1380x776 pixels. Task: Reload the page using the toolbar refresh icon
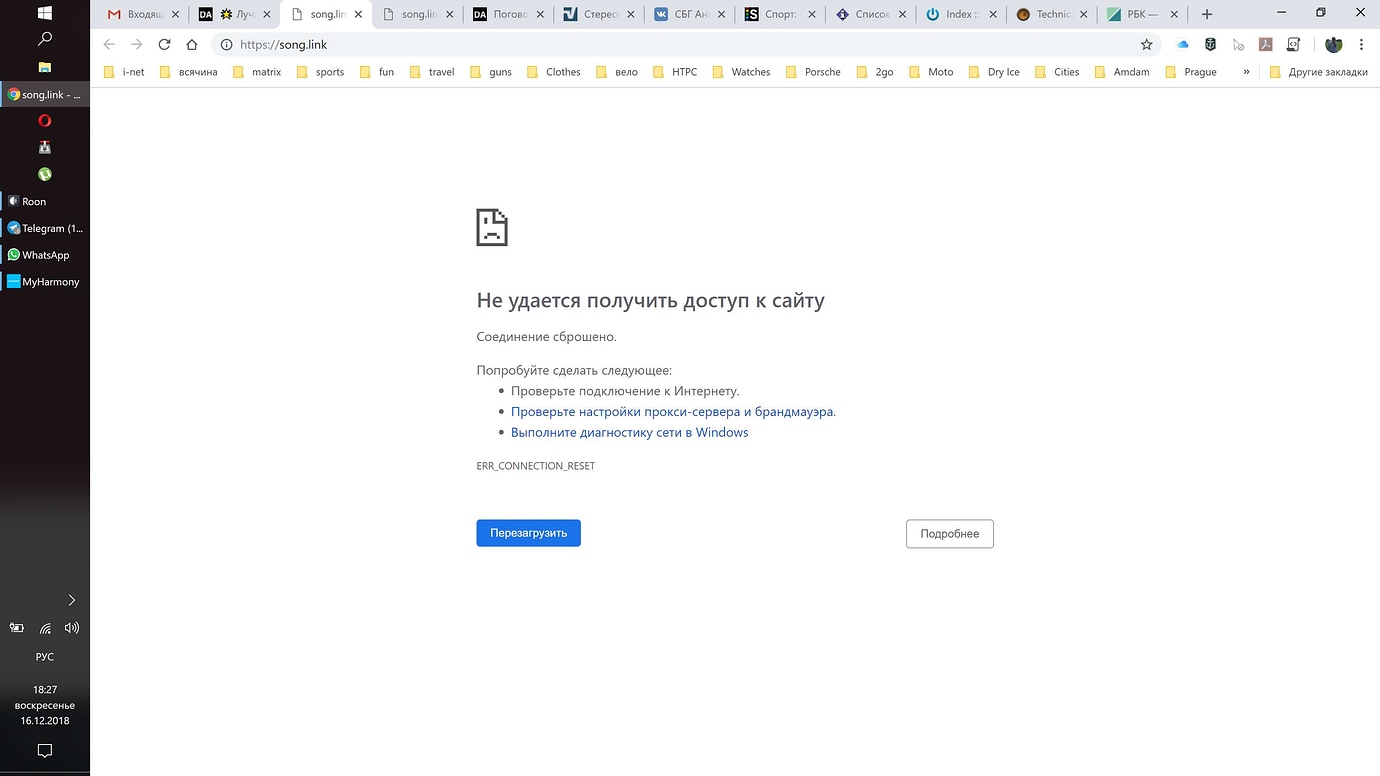tap(164, 45)
